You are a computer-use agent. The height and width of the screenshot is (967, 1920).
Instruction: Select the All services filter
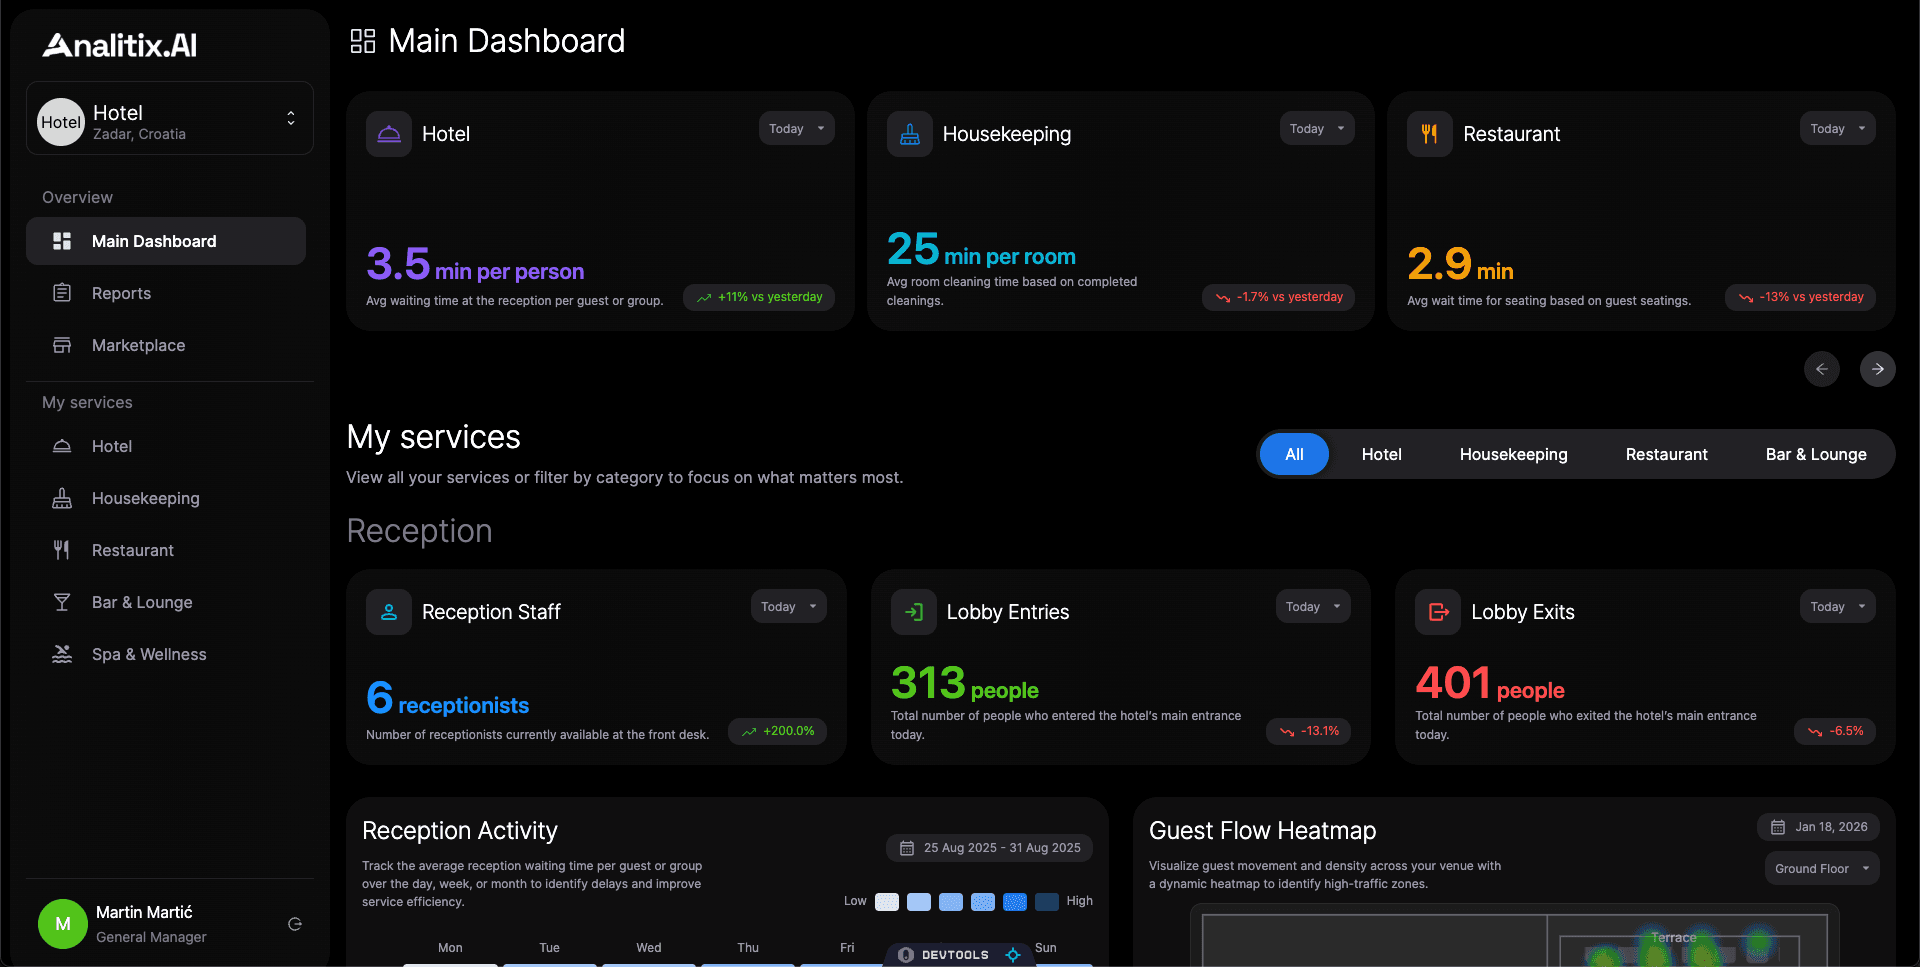[x=1293, y=454]
